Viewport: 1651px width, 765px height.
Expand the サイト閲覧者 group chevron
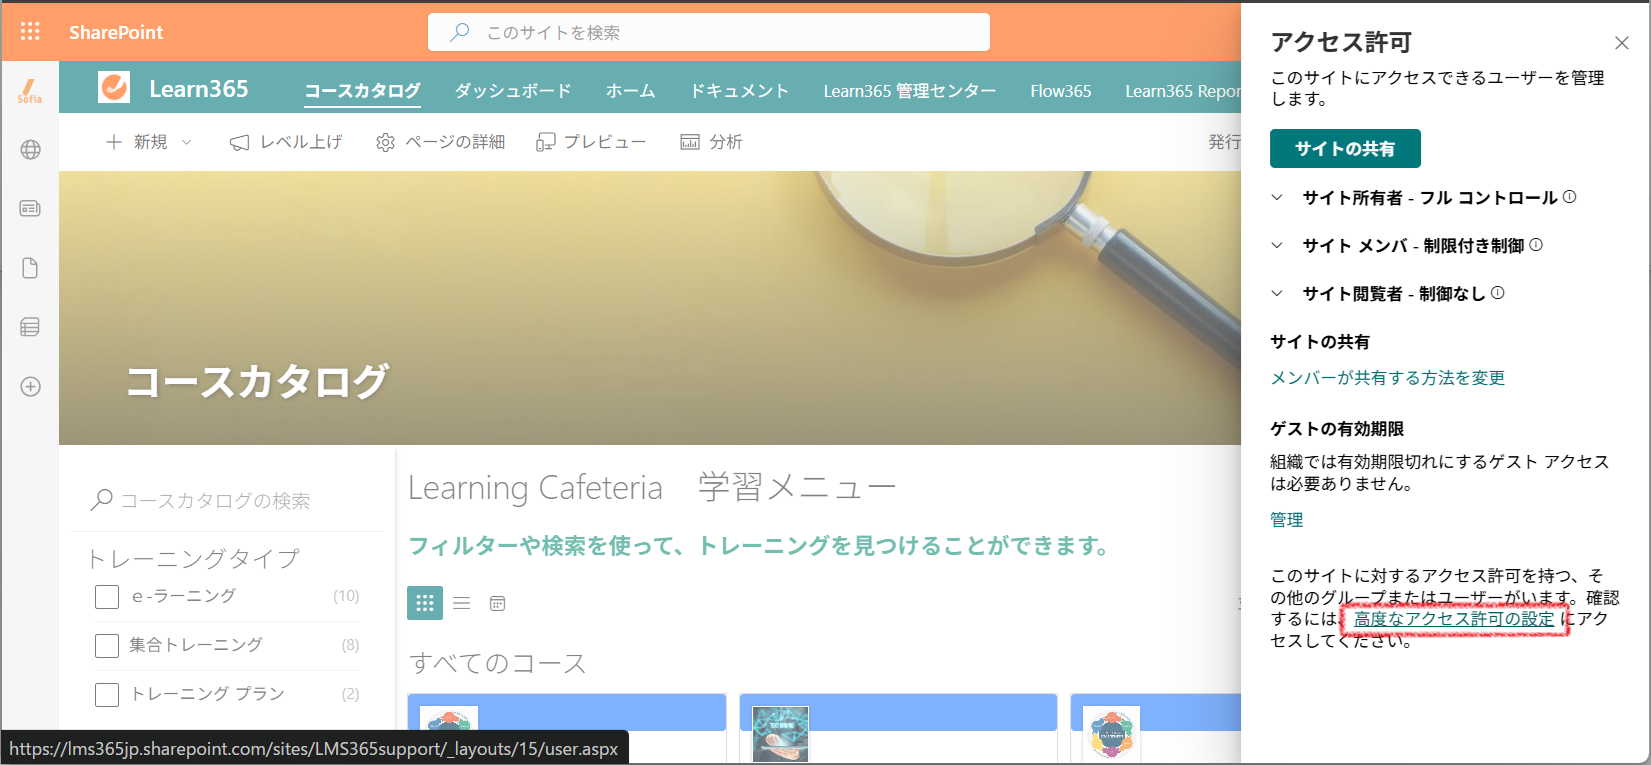pos(1277,293)
